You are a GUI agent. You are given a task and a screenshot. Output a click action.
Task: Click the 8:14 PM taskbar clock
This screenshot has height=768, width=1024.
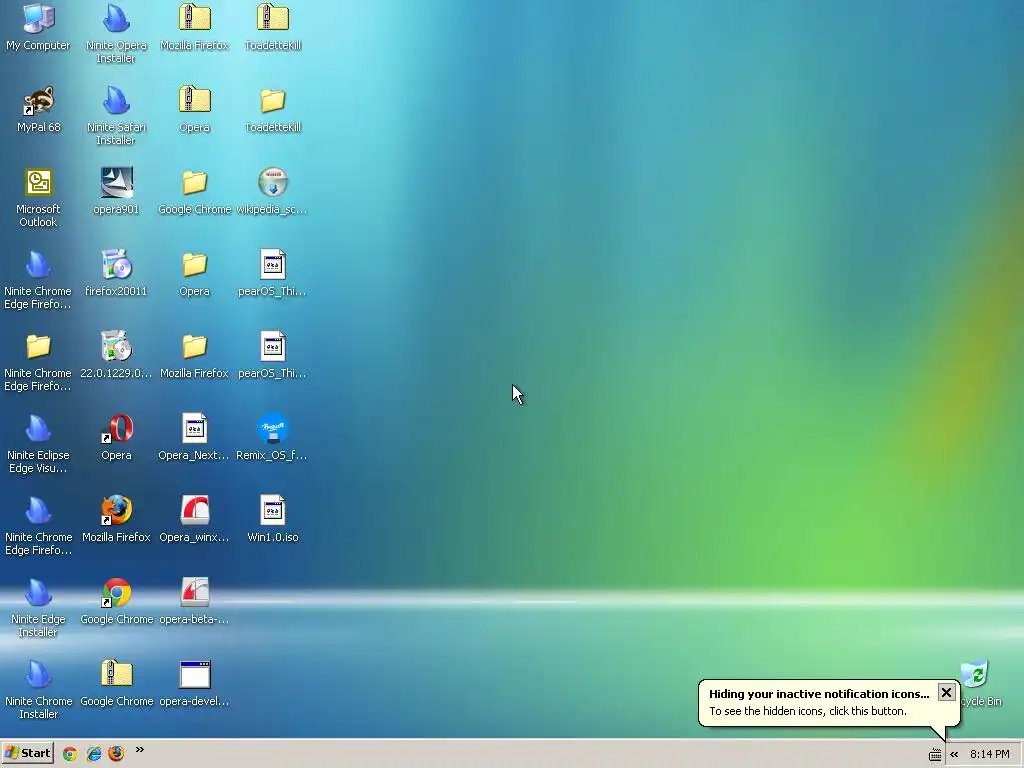coord(989,754)
